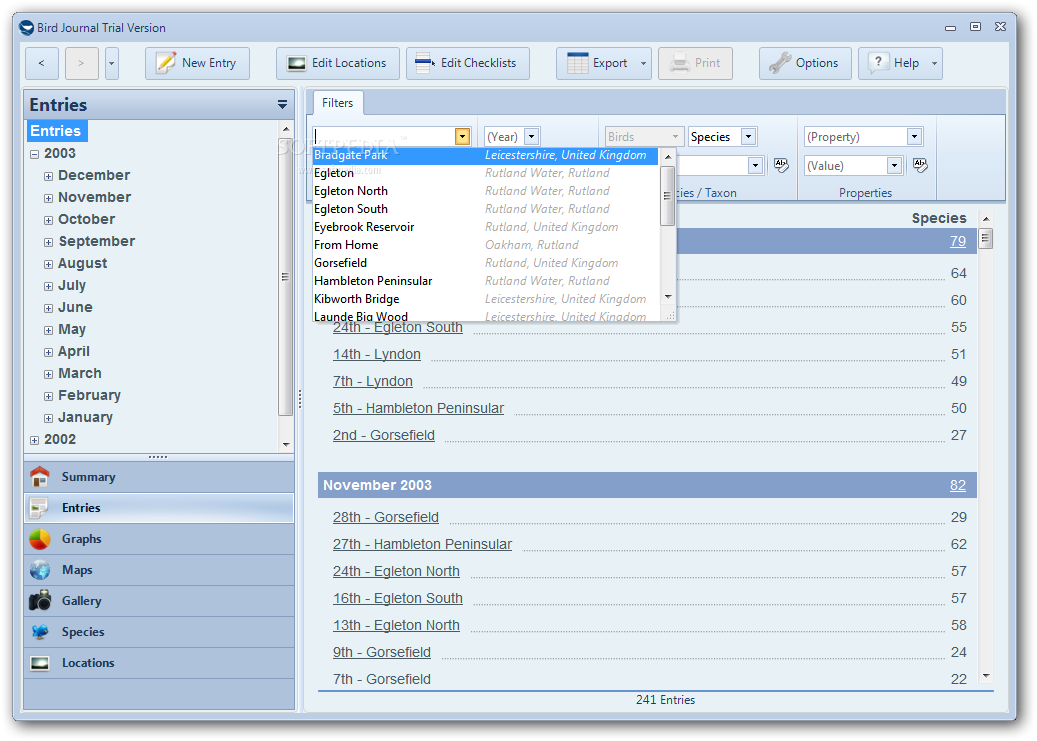Screen dimensions: 1037x741
Task: Open the 14th - Lyndon entry
Action: pos(377,355)
